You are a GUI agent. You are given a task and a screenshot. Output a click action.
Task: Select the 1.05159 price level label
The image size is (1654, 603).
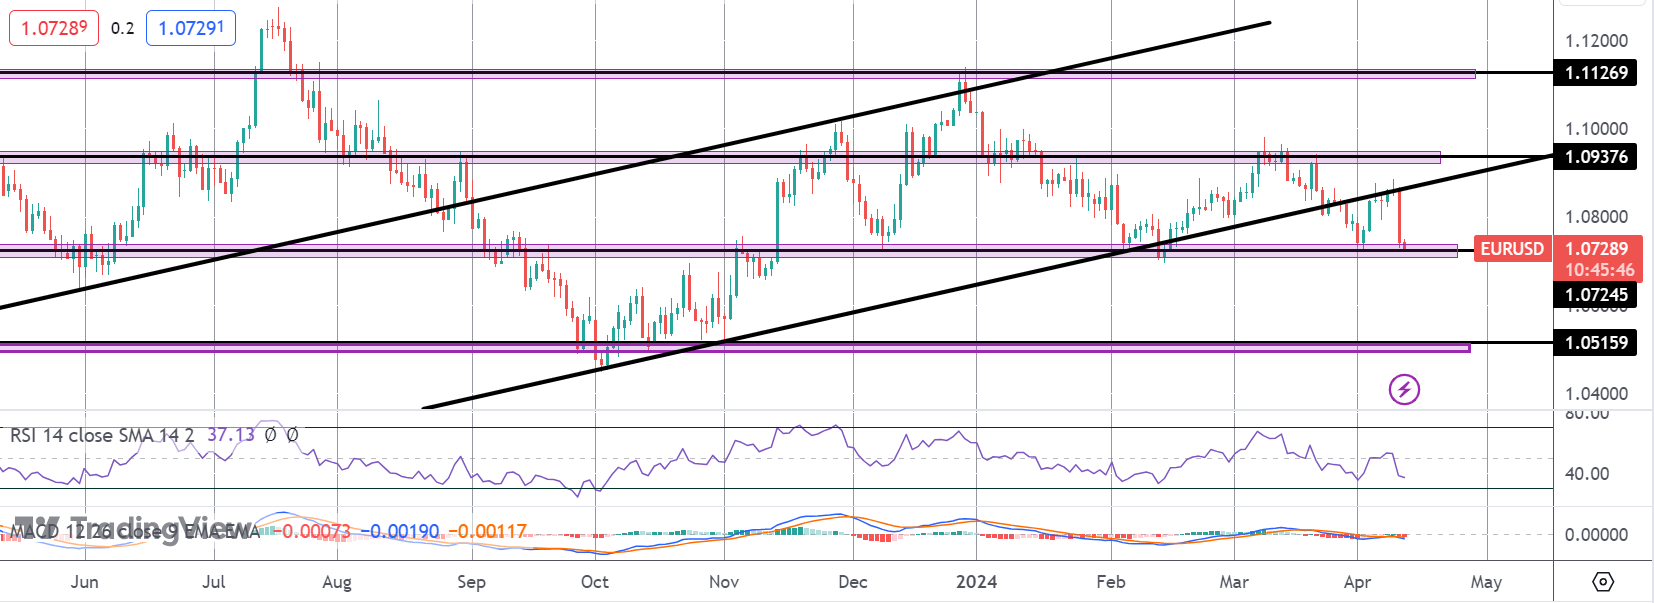(1595, 342)
